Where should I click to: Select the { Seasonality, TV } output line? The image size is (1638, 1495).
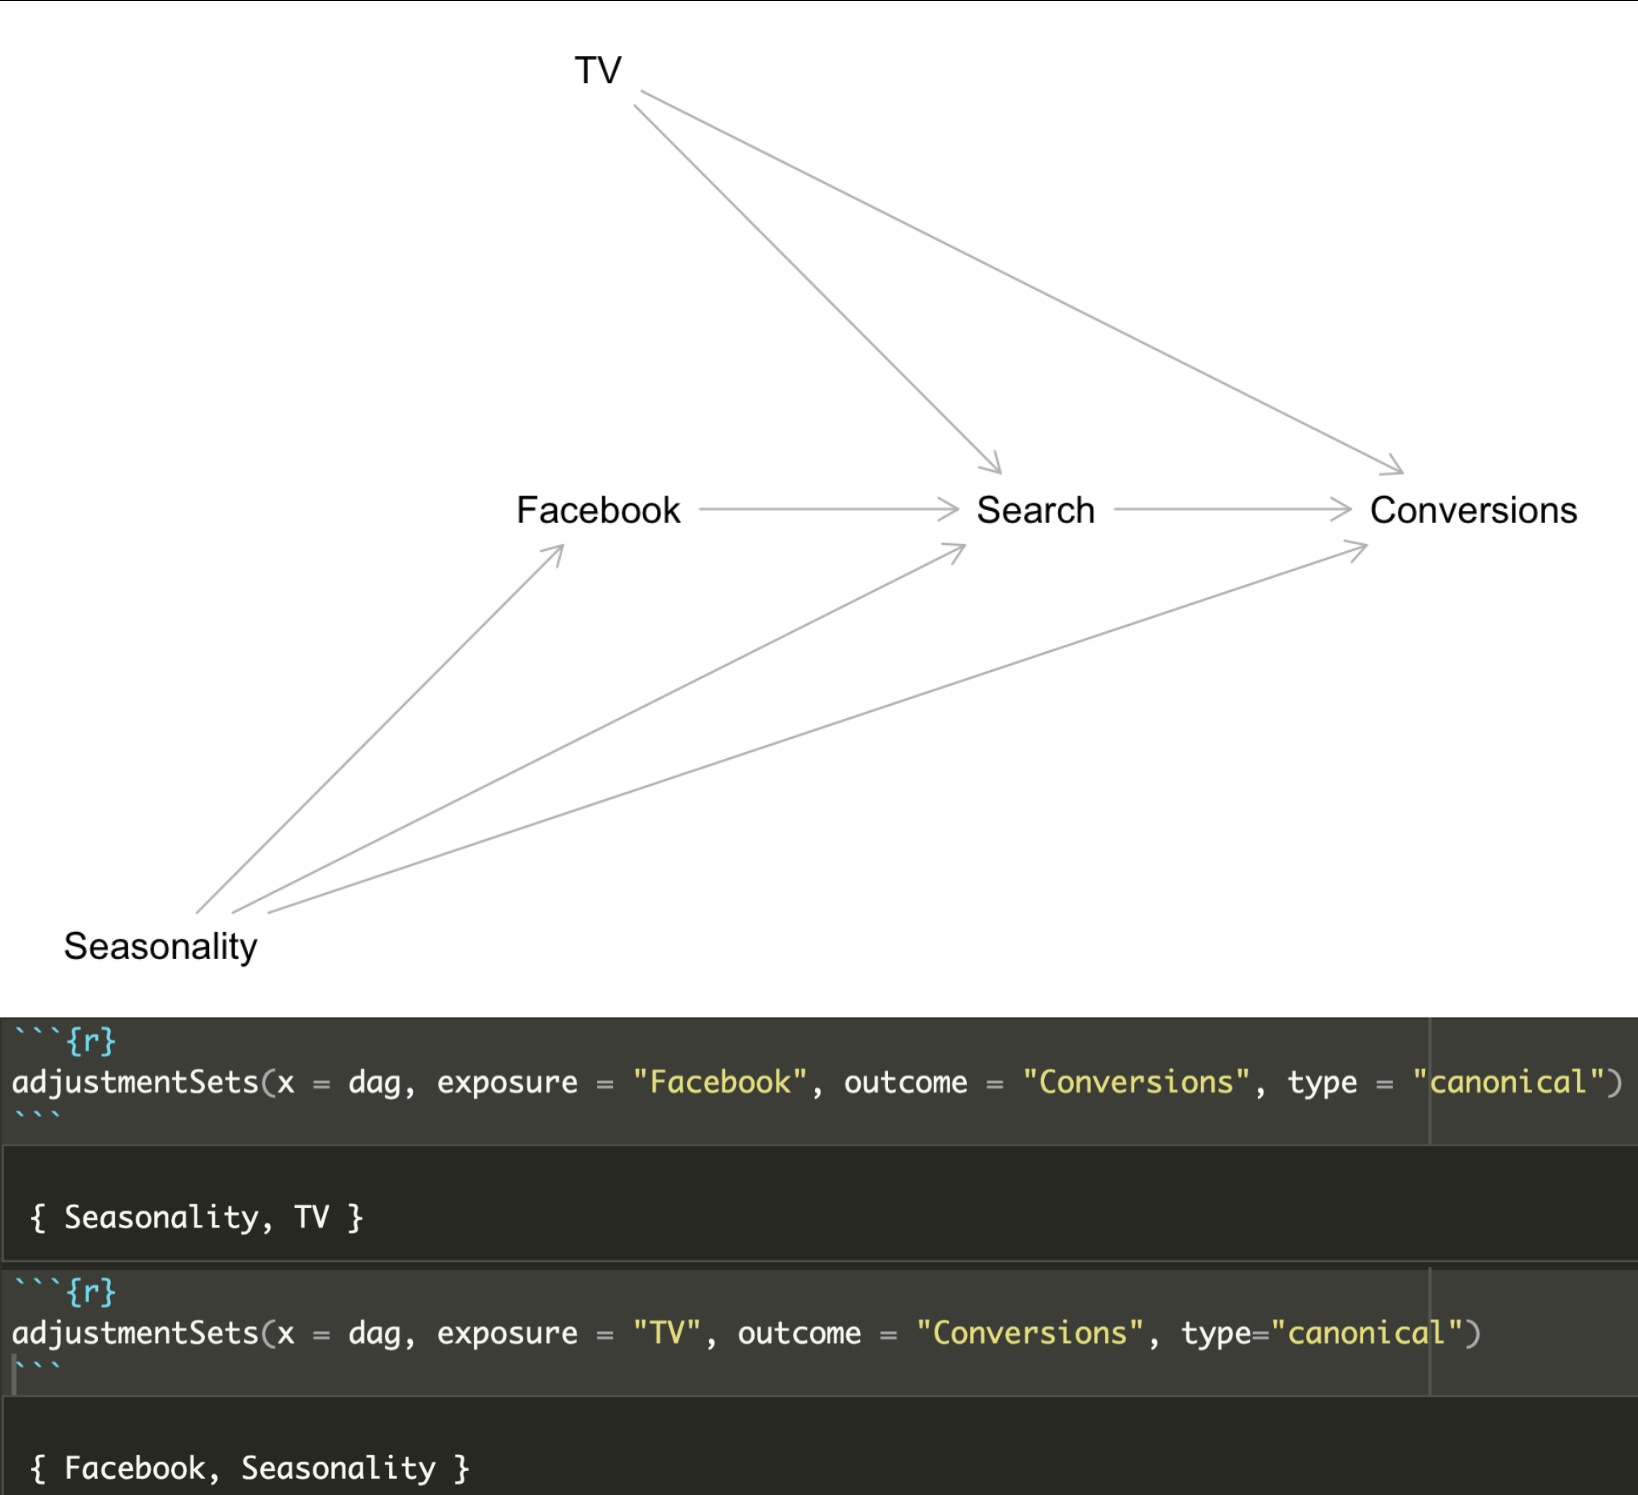pos(196,1216)
